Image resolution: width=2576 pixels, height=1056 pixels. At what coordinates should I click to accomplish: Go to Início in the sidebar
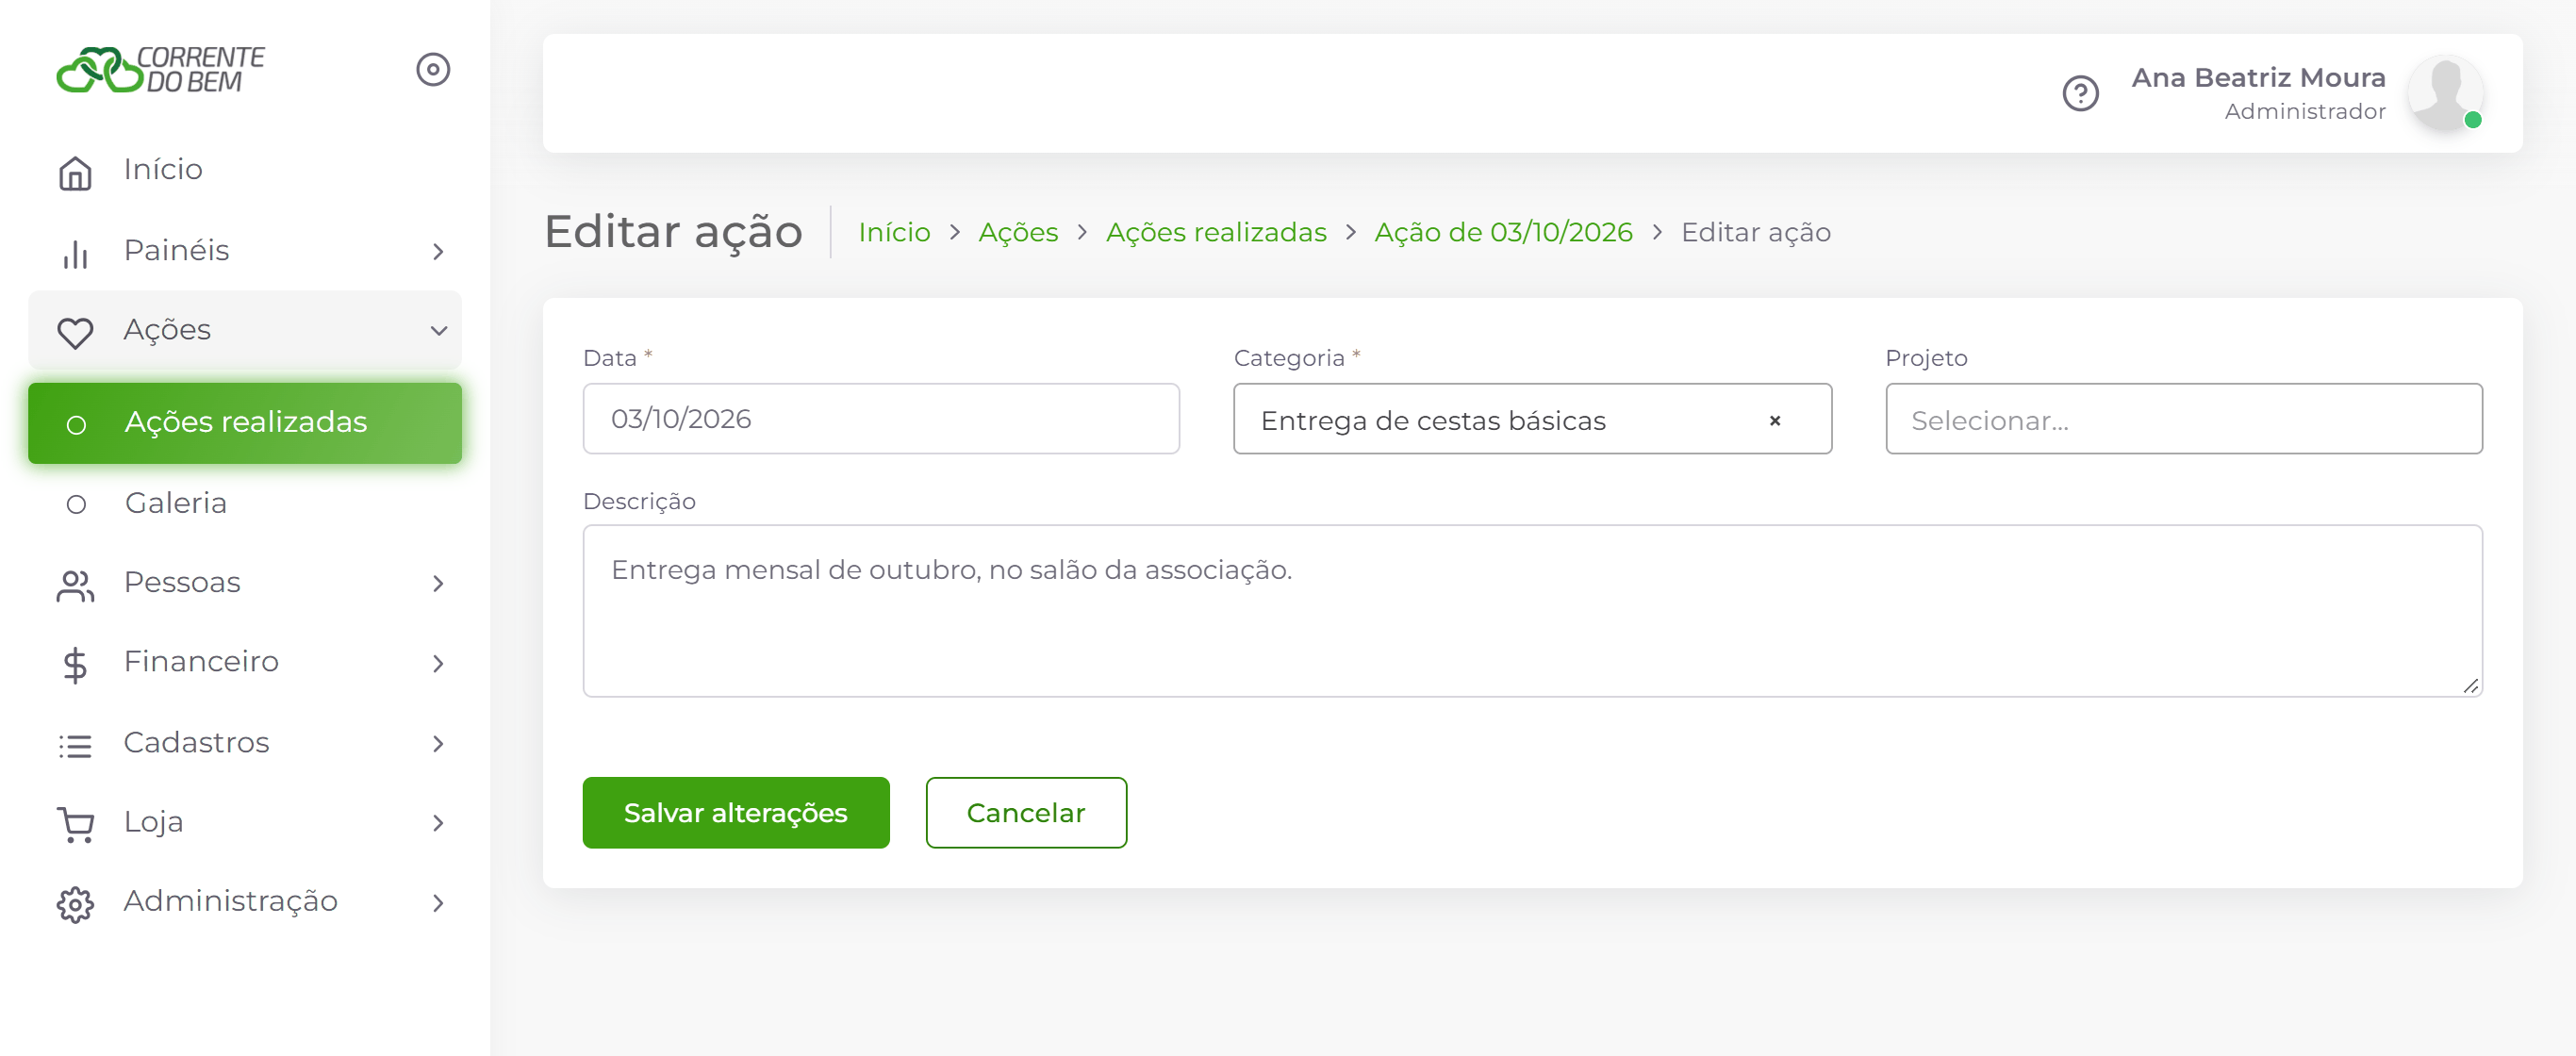click(x=245, y=170)
